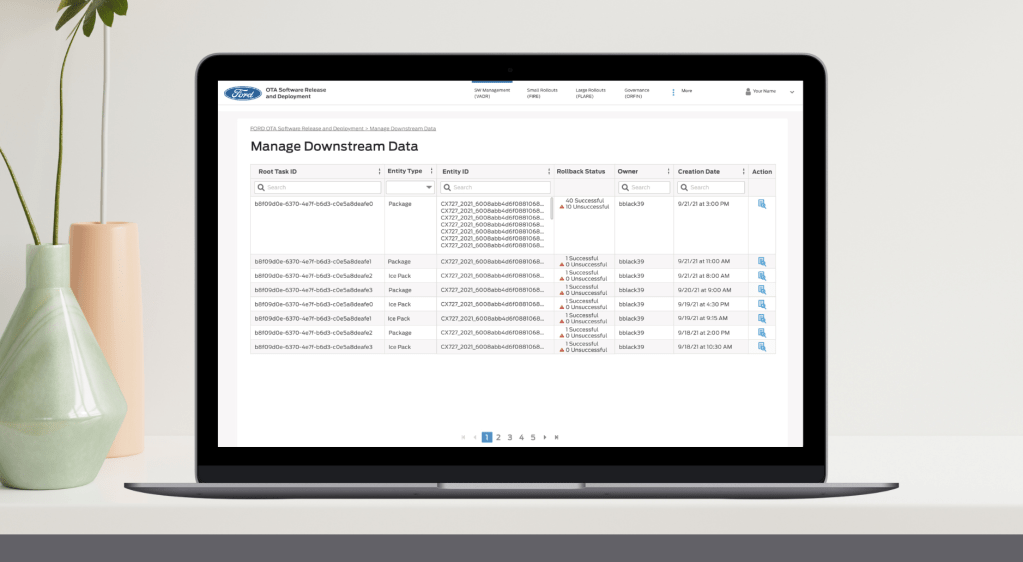The height and width of the screenshot is (562, 1023).
Task: Go to the previous page arrow
Action: [x=475, y=437]
